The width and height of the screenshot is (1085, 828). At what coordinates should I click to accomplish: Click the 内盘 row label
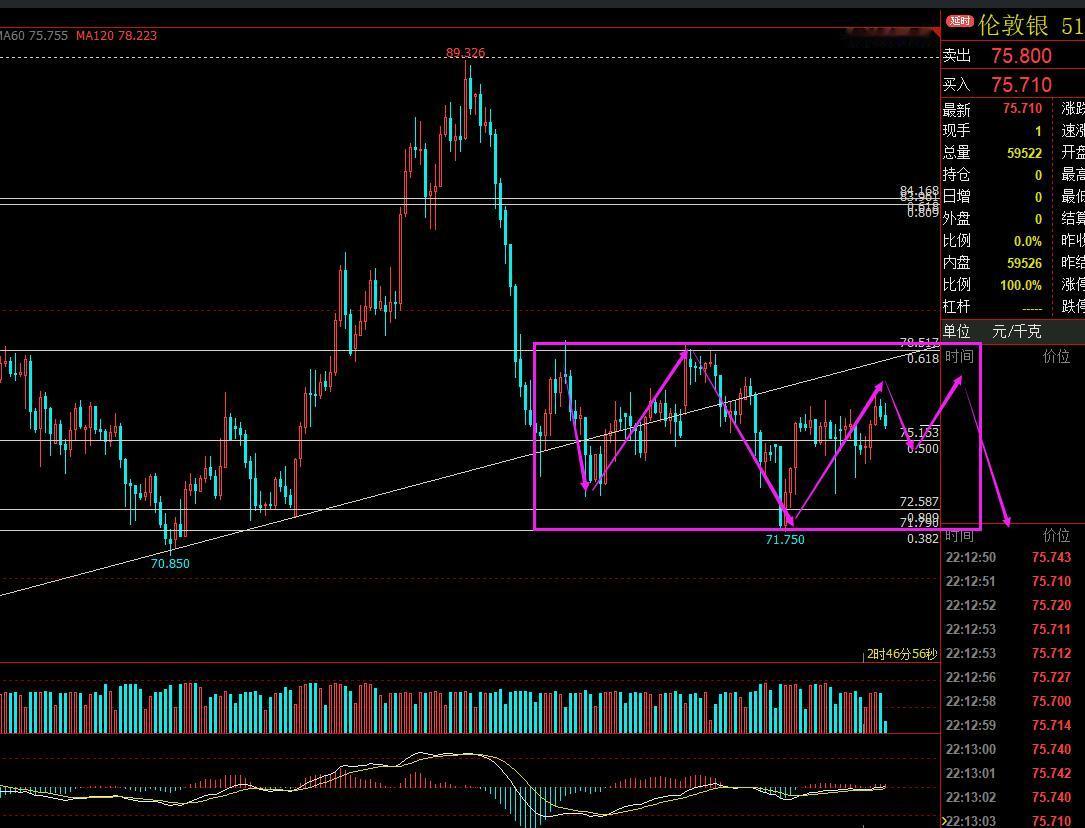957,263
